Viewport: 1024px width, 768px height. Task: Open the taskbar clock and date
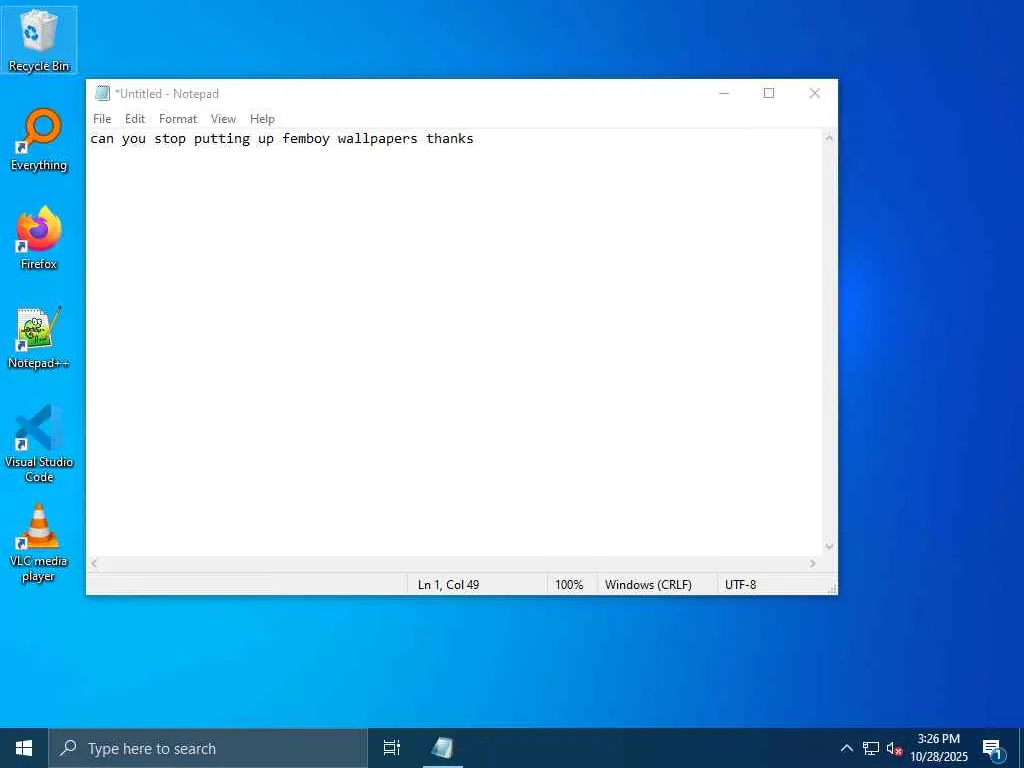(938, 748)
